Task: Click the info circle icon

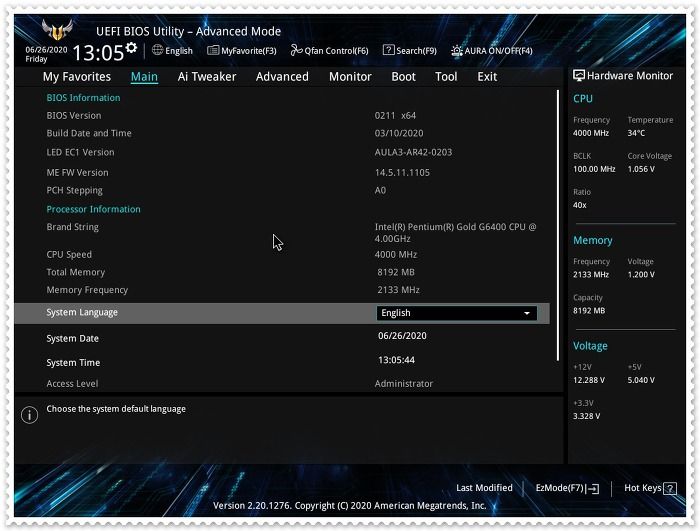Action: [29, 415]
